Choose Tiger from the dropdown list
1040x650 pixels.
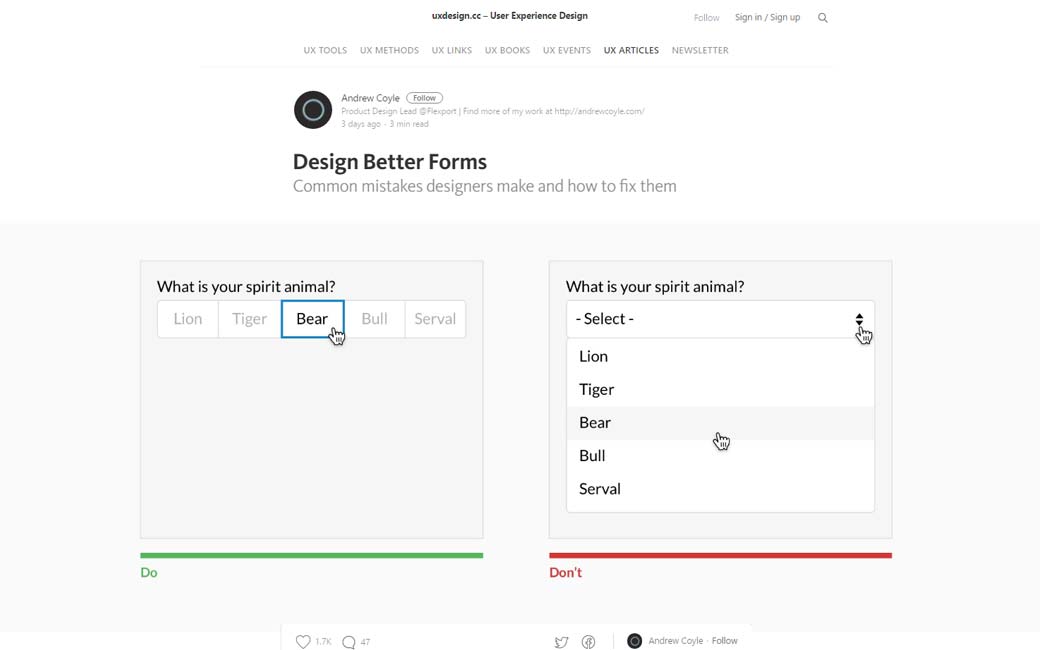coord(597,389)
